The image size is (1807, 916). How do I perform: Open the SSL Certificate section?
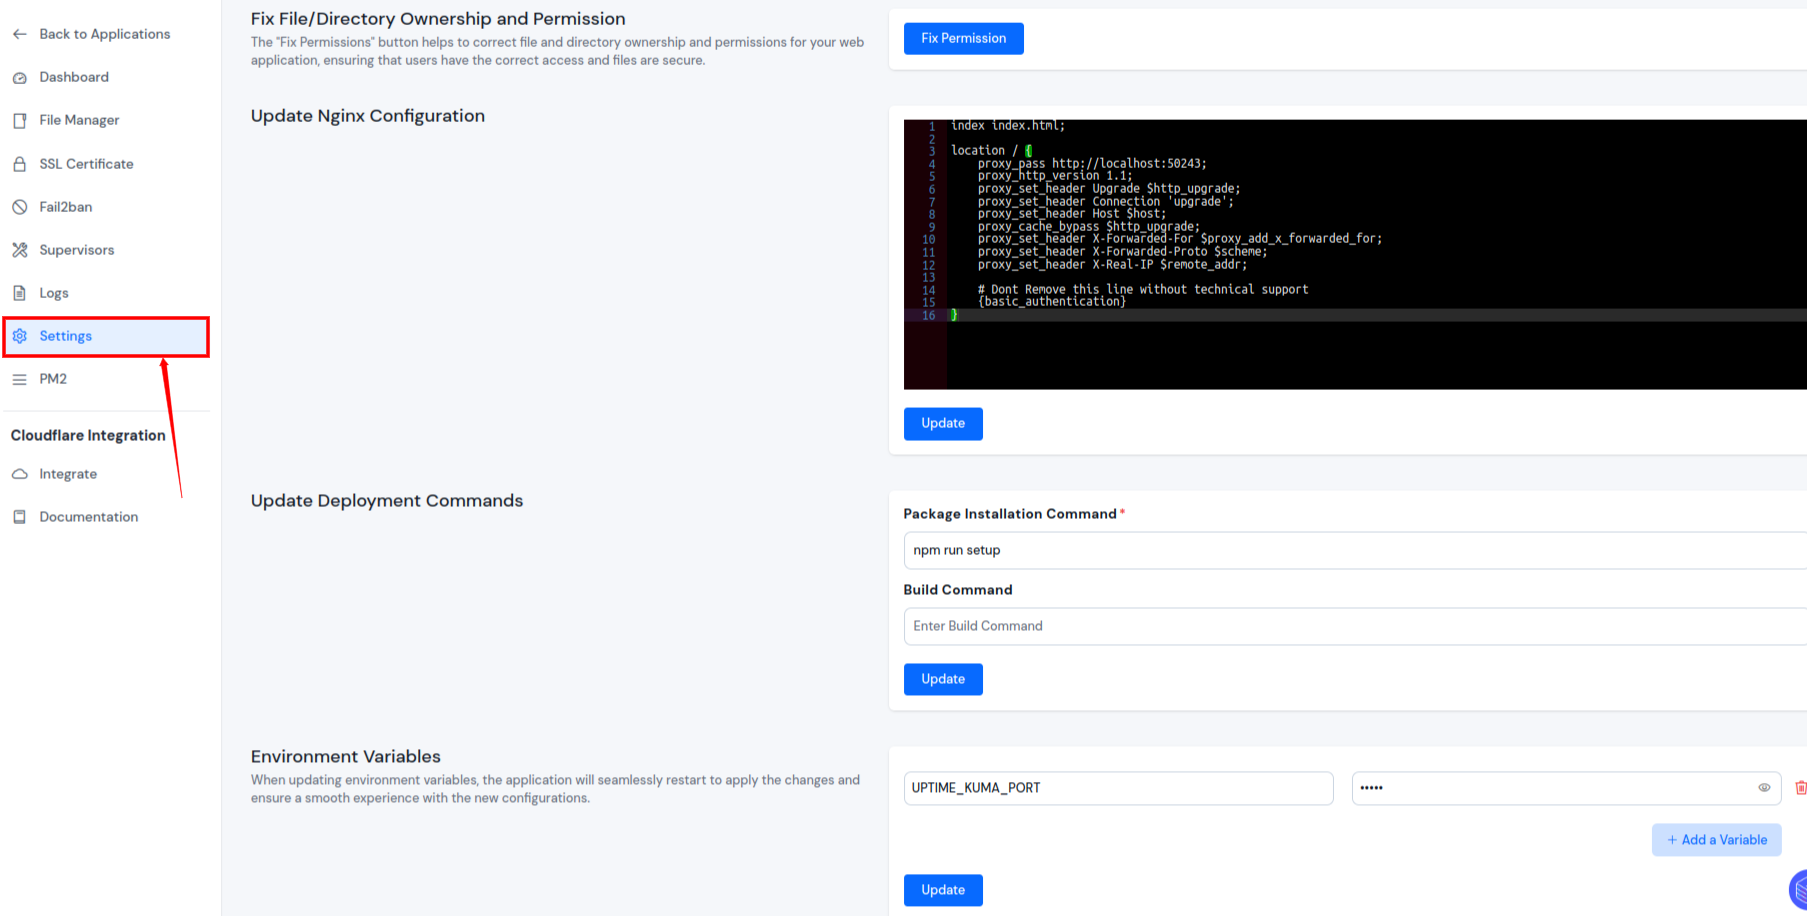click(x=86, y=163)
